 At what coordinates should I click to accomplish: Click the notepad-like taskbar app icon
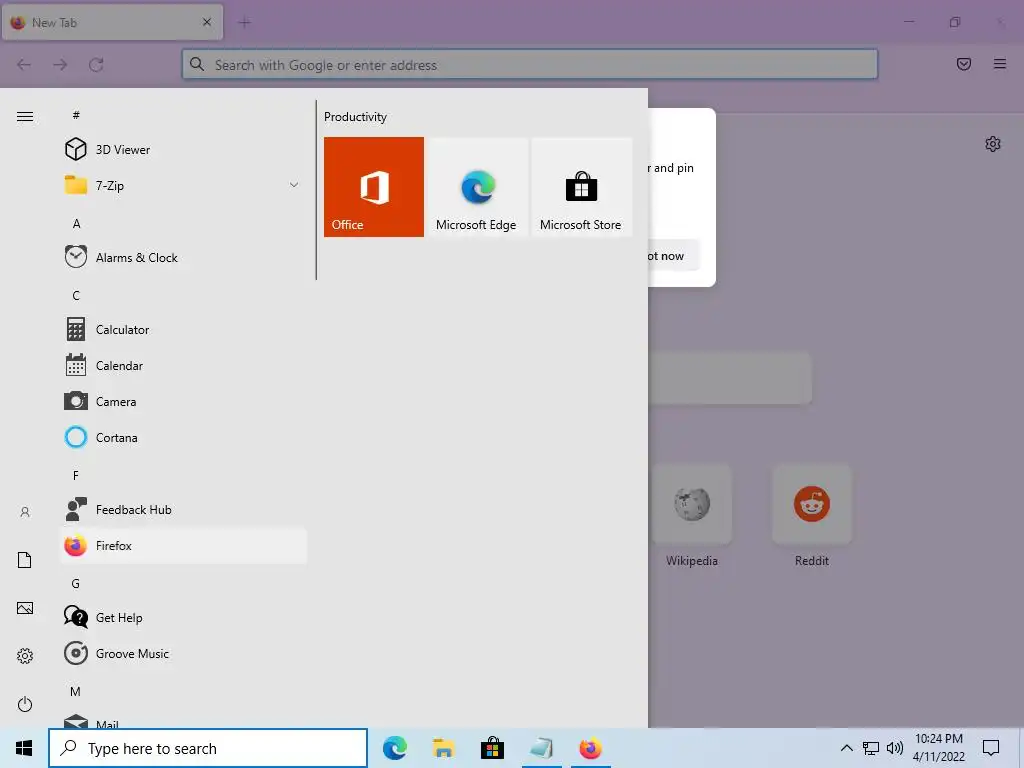coord(541,748)
